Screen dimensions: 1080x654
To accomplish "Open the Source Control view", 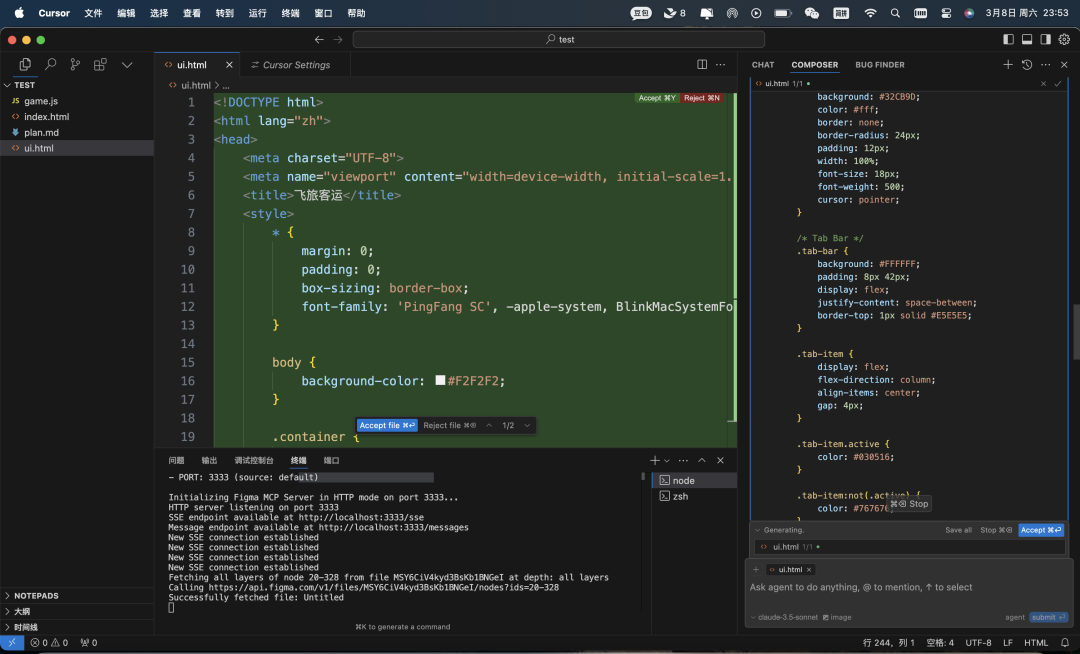I will pos(75,64).
